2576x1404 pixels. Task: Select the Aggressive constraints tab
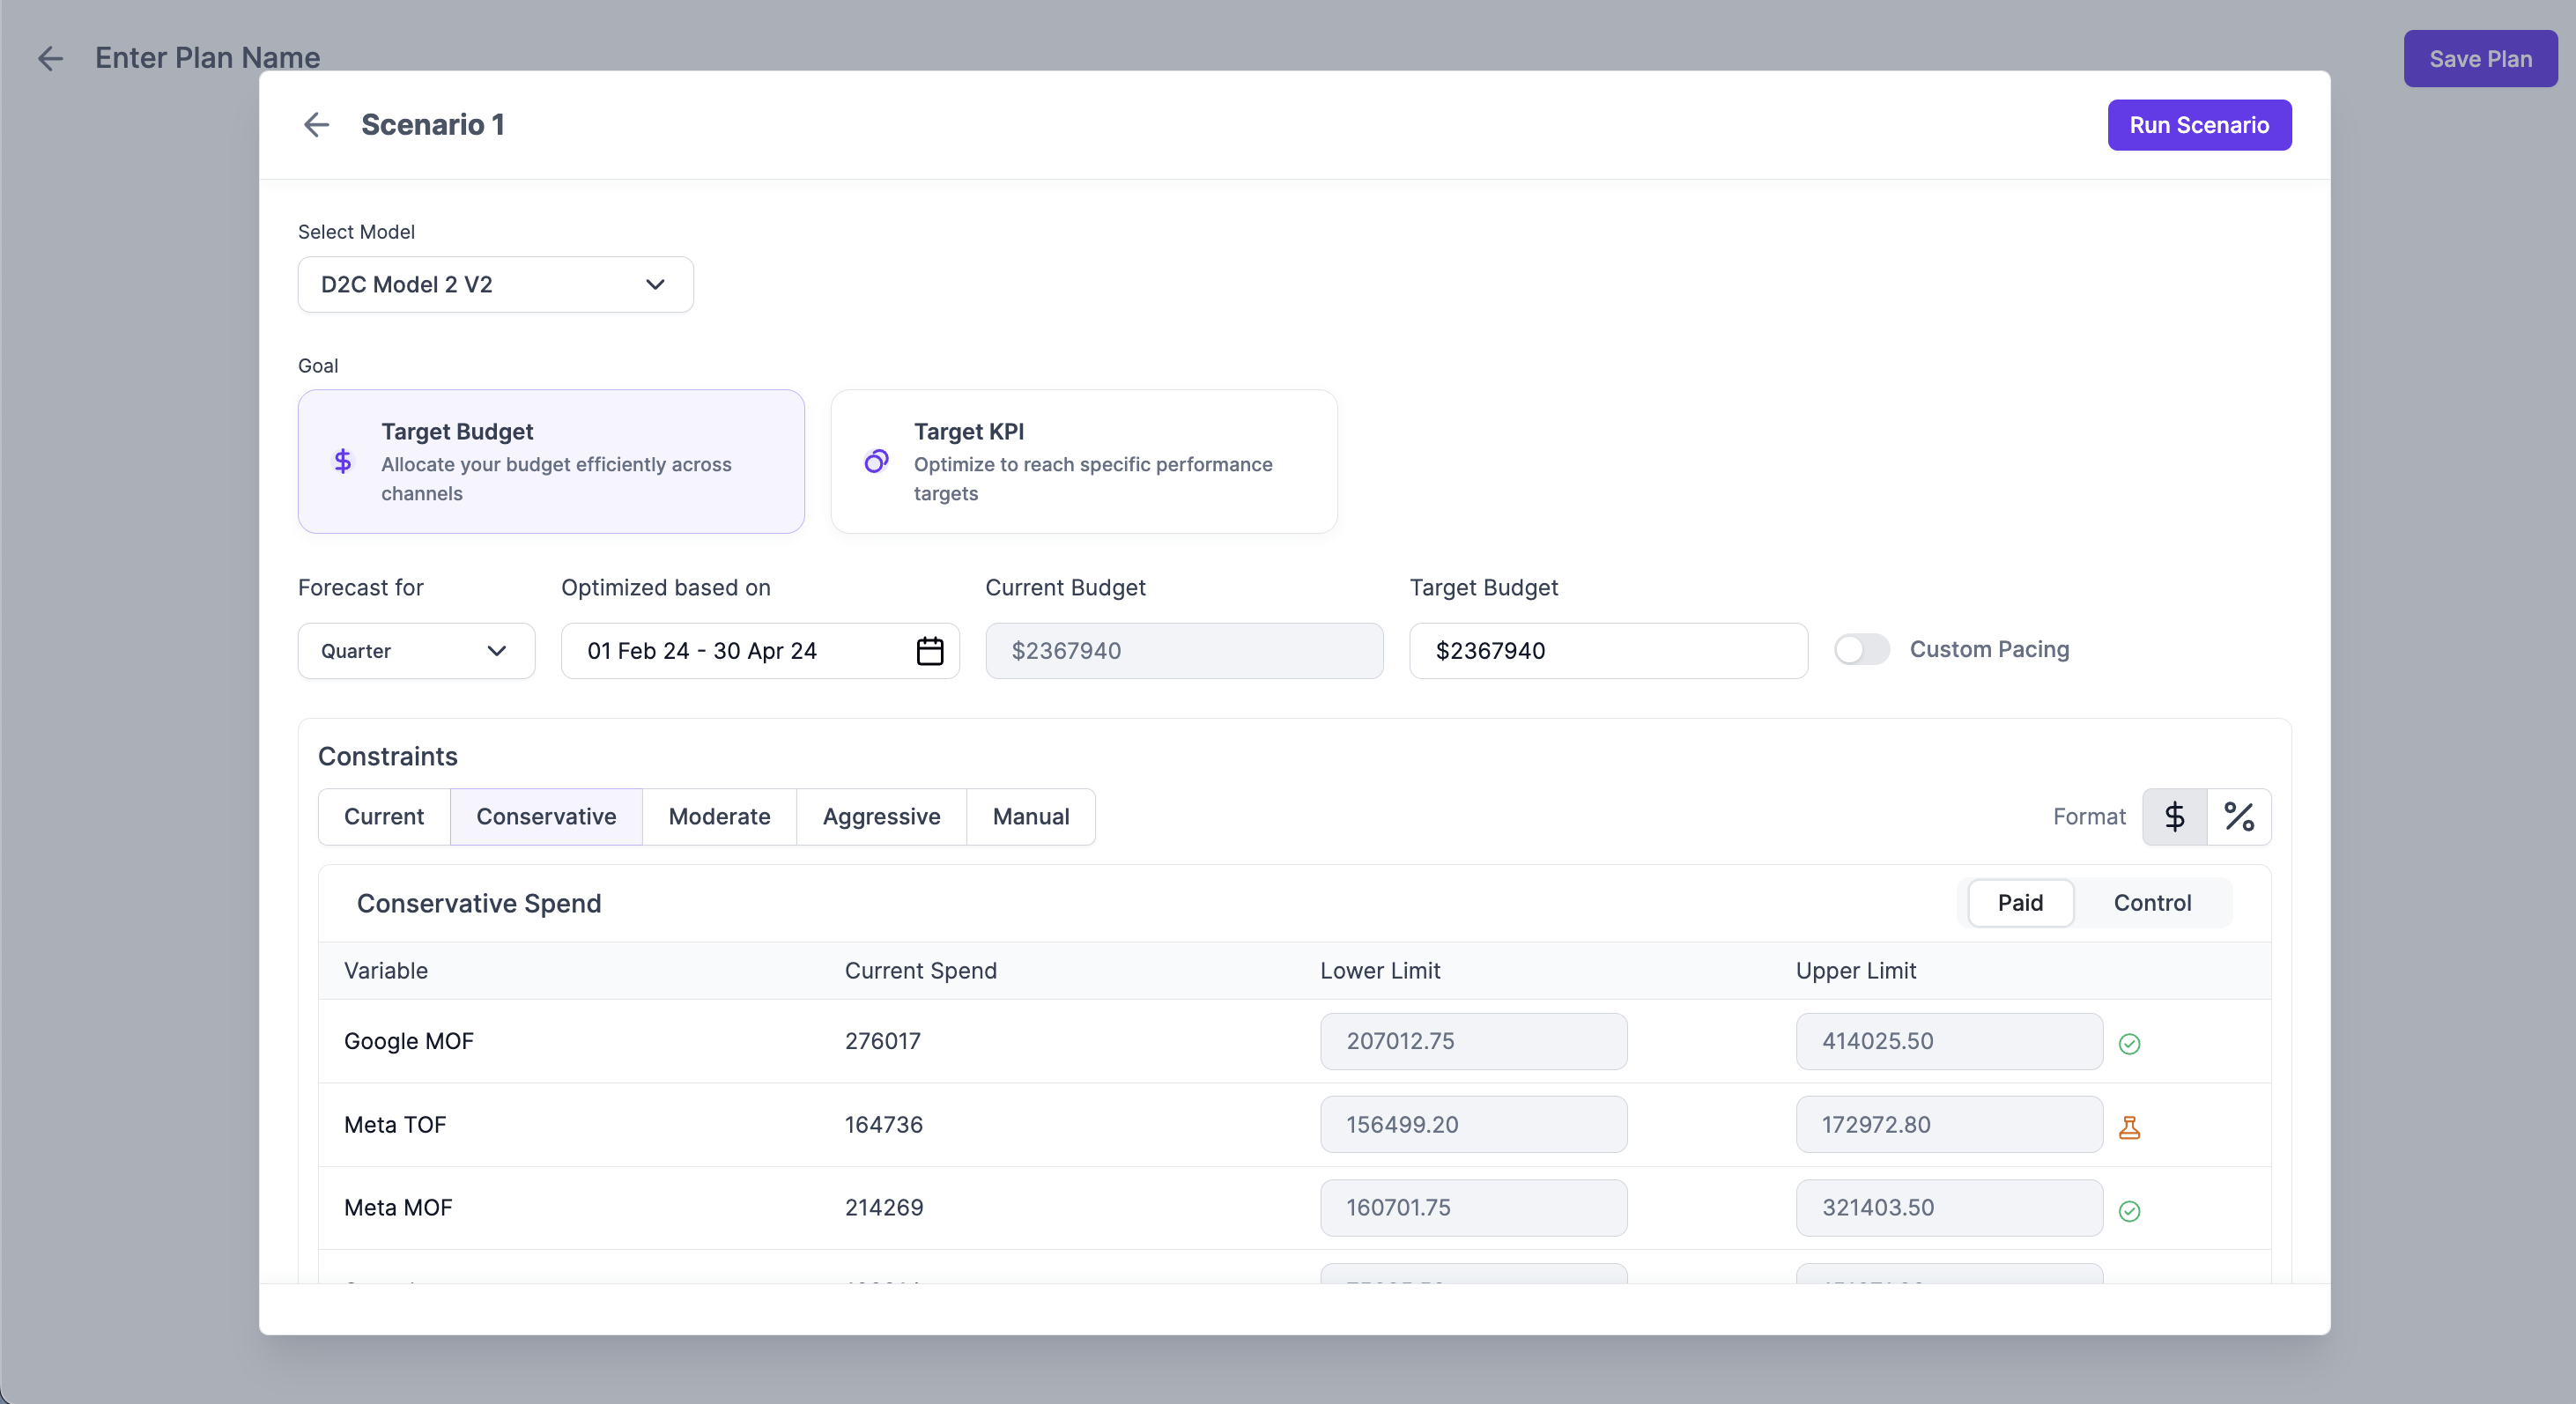(x=880, y=817)
